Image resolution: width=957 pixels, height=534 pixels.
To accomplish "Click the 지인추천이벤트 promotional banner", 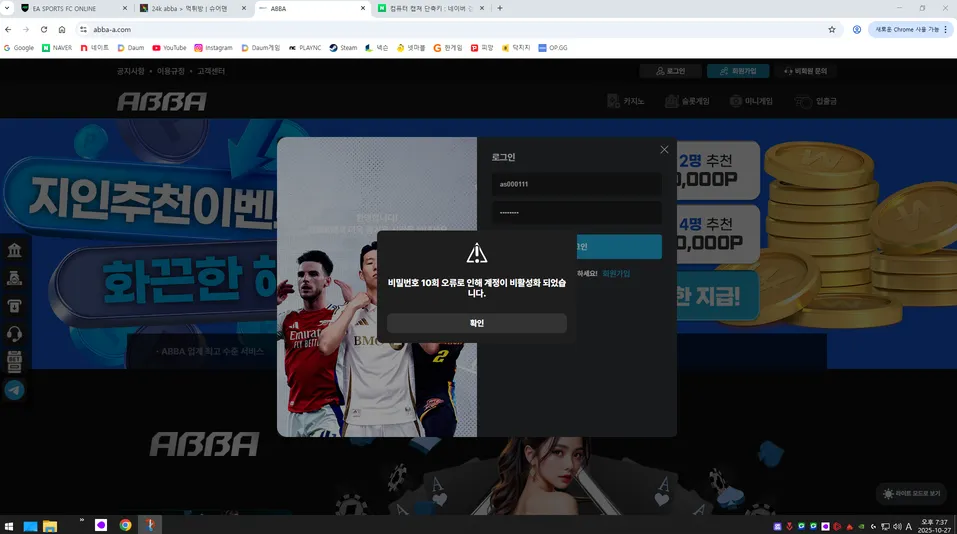I will click(x=140, y=198).
